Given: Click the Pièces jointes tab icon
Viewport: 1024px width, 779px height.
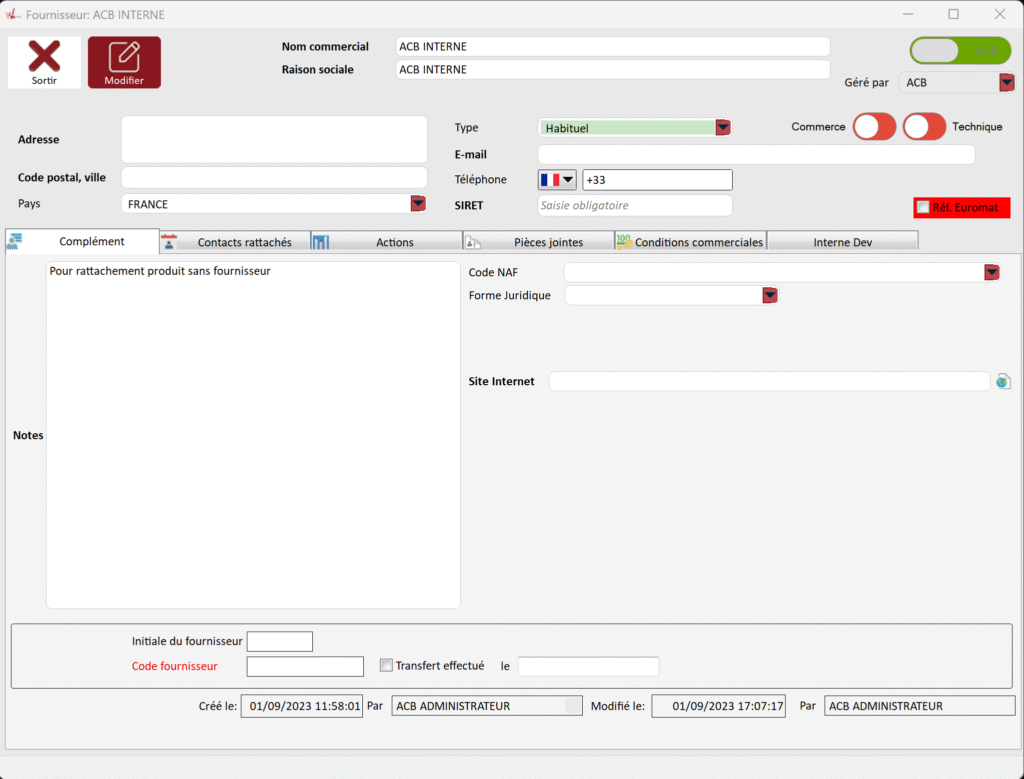Looking at the screenshot, I should coord(472,242).
